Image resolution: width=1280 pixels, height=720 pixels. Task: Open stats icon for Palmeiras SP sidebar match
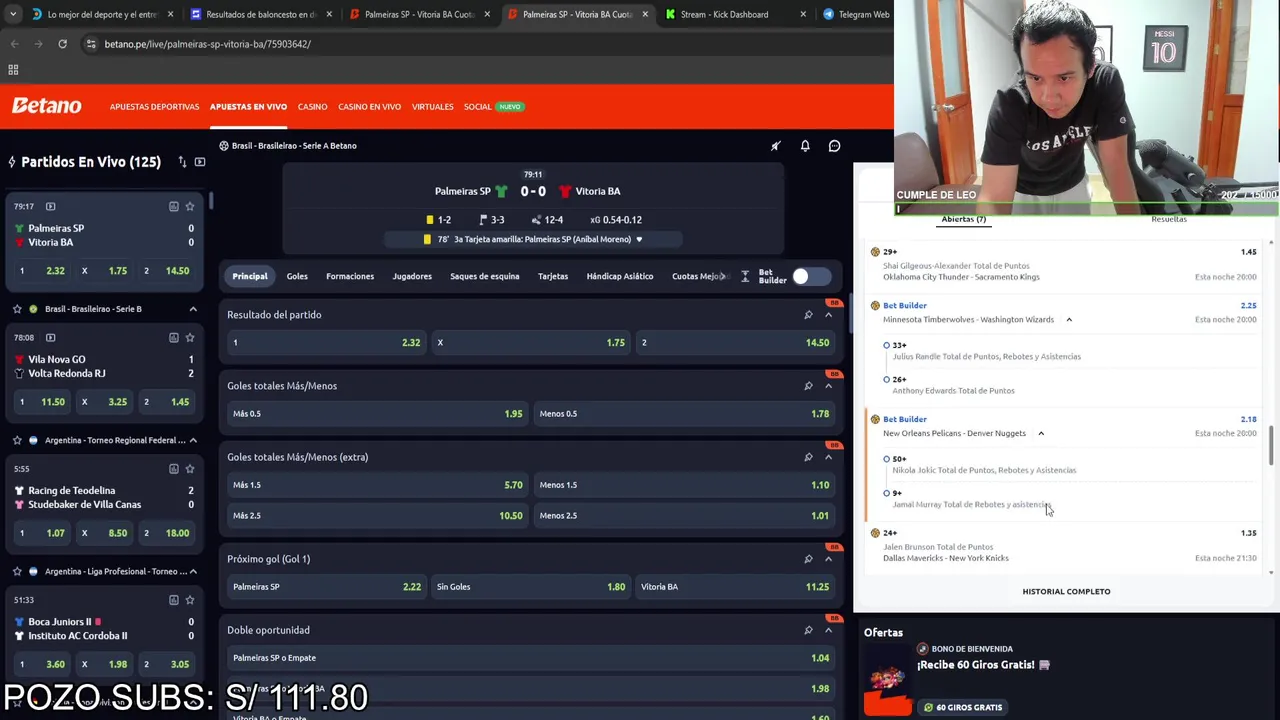pos(173,206)
